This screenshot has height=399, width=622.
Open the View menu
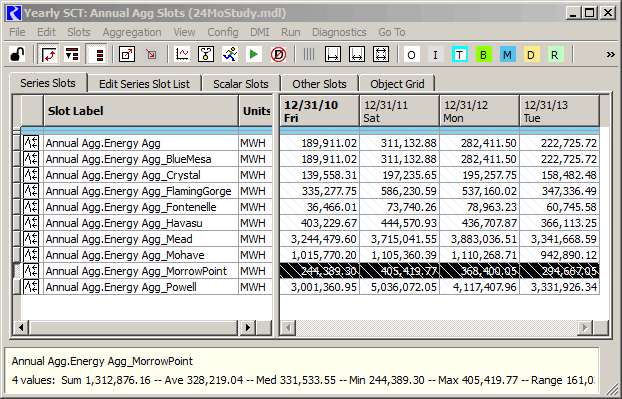pos(184,32)
